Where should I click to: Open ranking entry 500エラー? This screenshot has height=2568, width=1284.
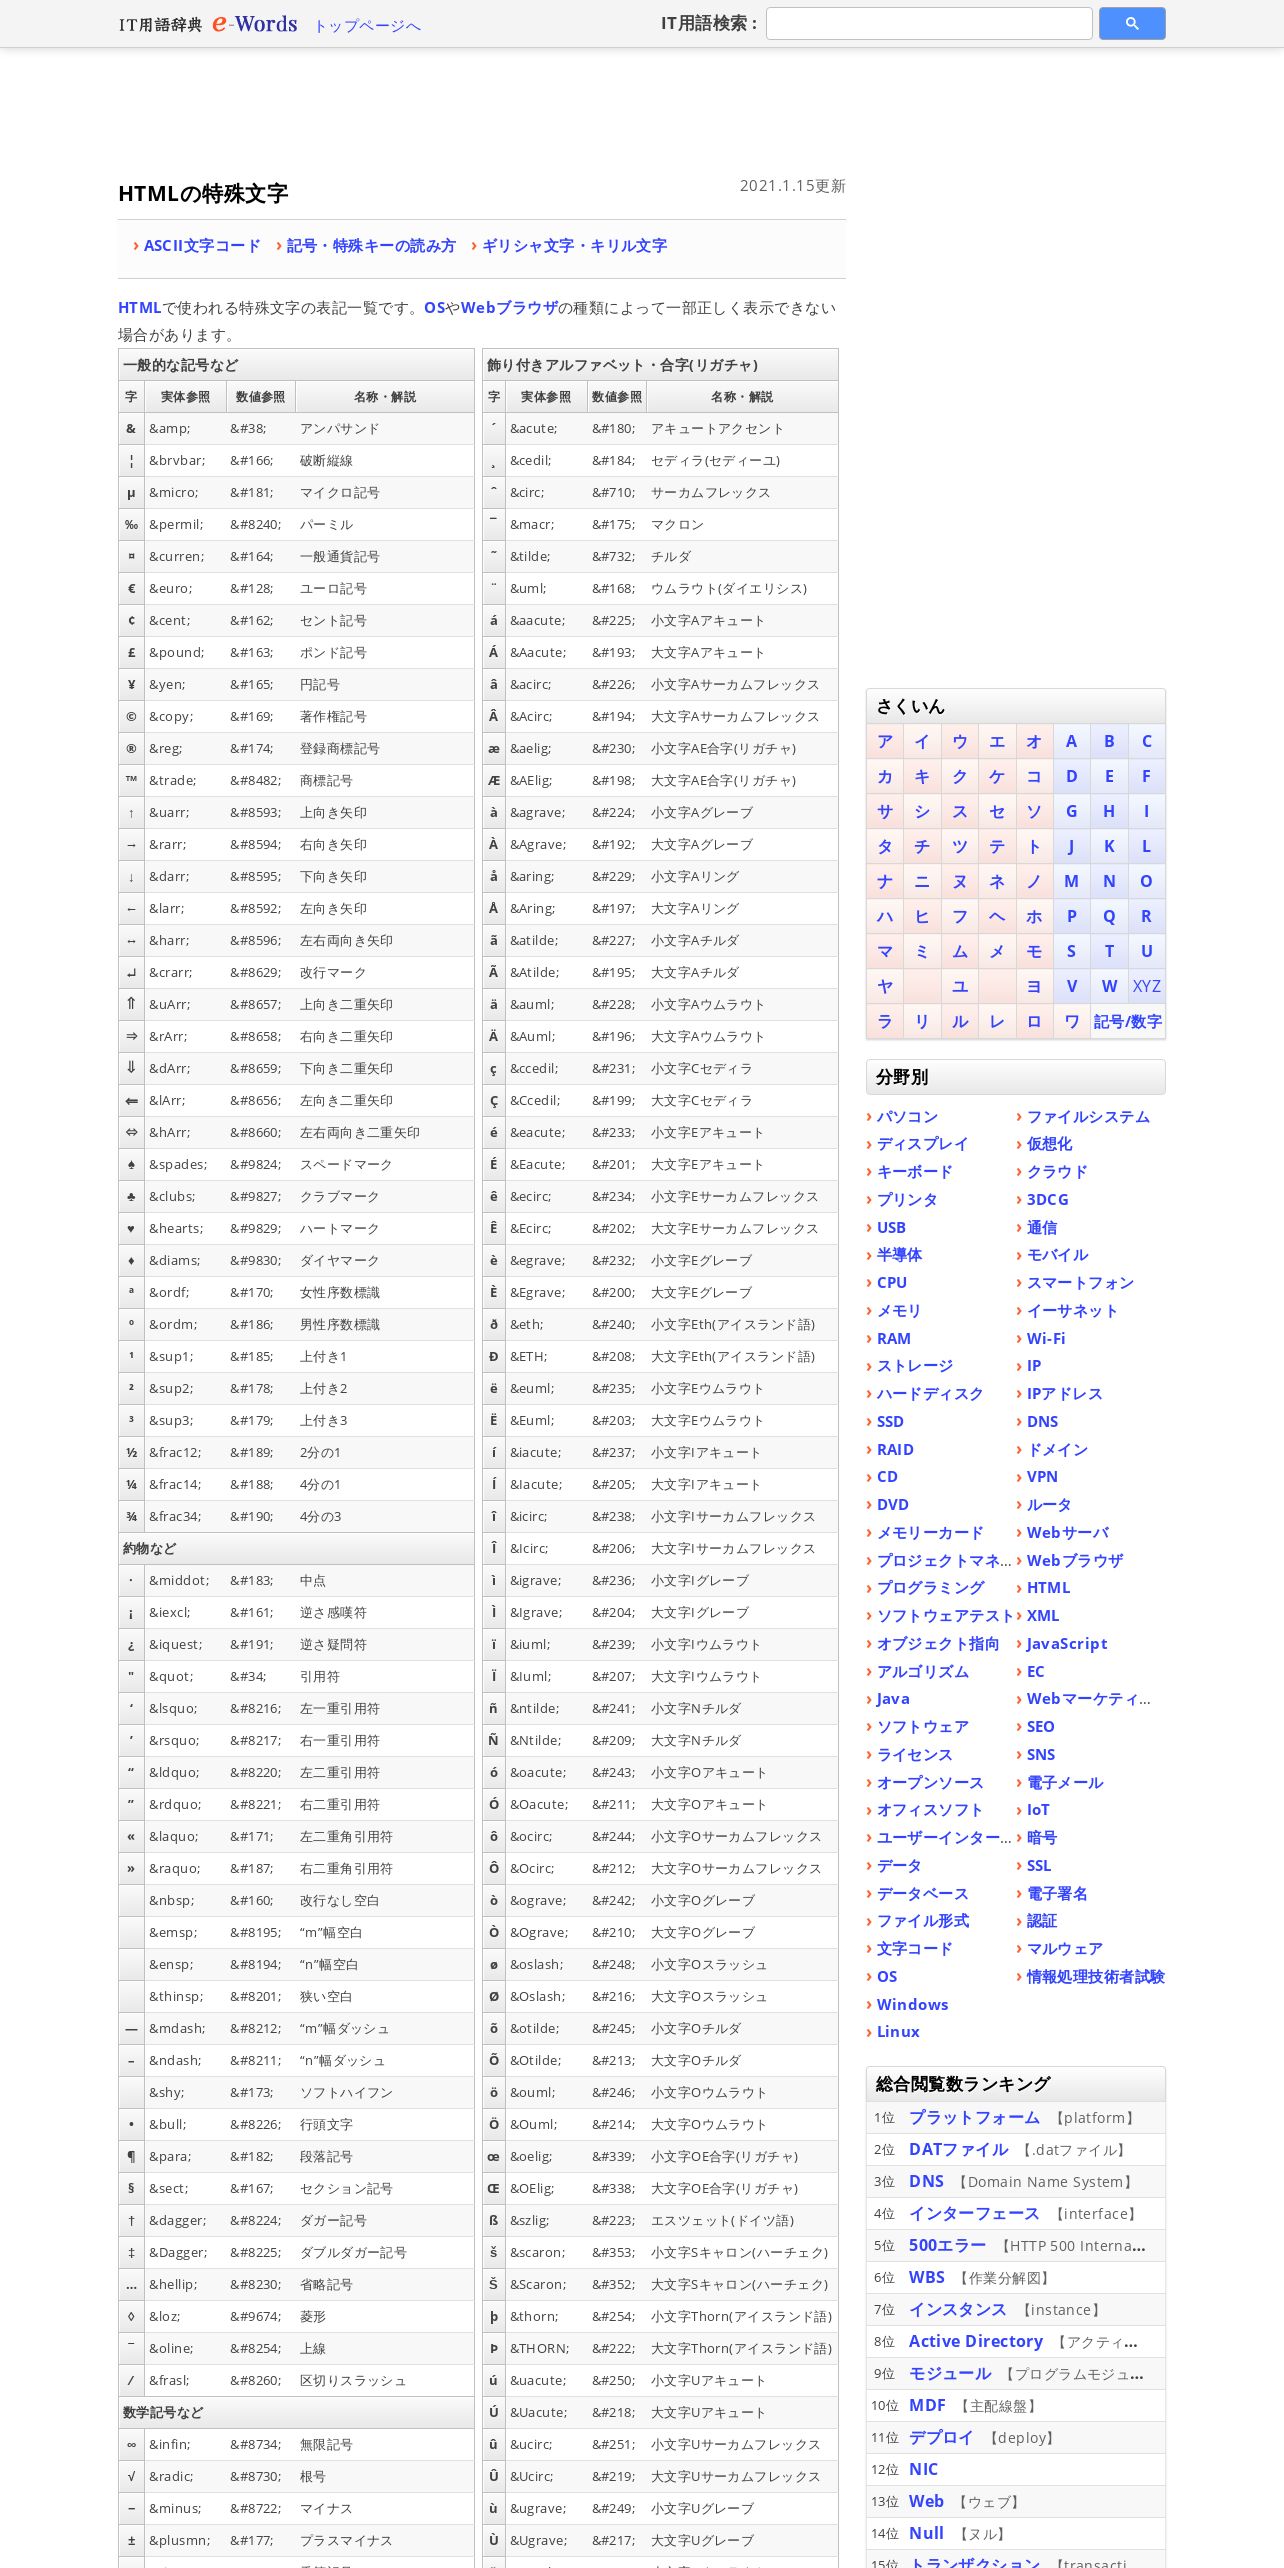[947, 2246]
